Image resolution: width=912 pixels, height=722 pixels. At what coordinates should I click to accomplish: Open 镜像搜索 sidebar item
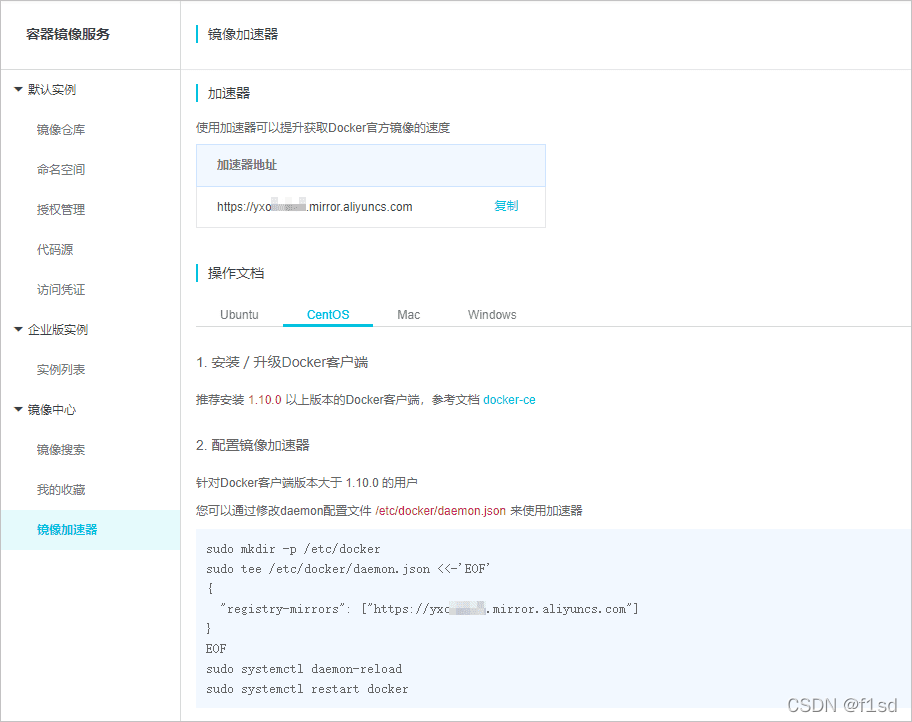click(x=61, y=450)
